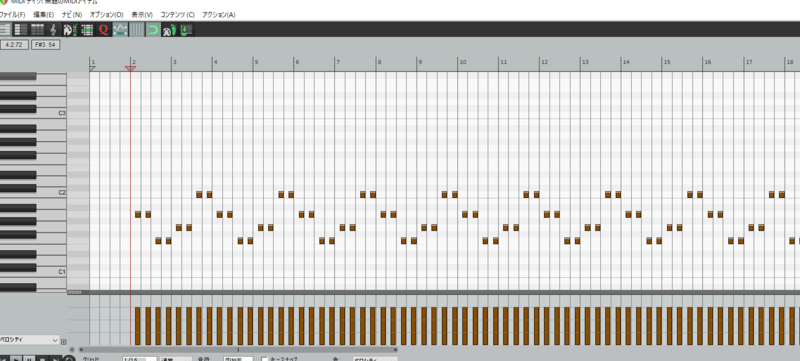Pause playback with the pause button
This screenshot has width=800, height=361.
coord(30,358)
